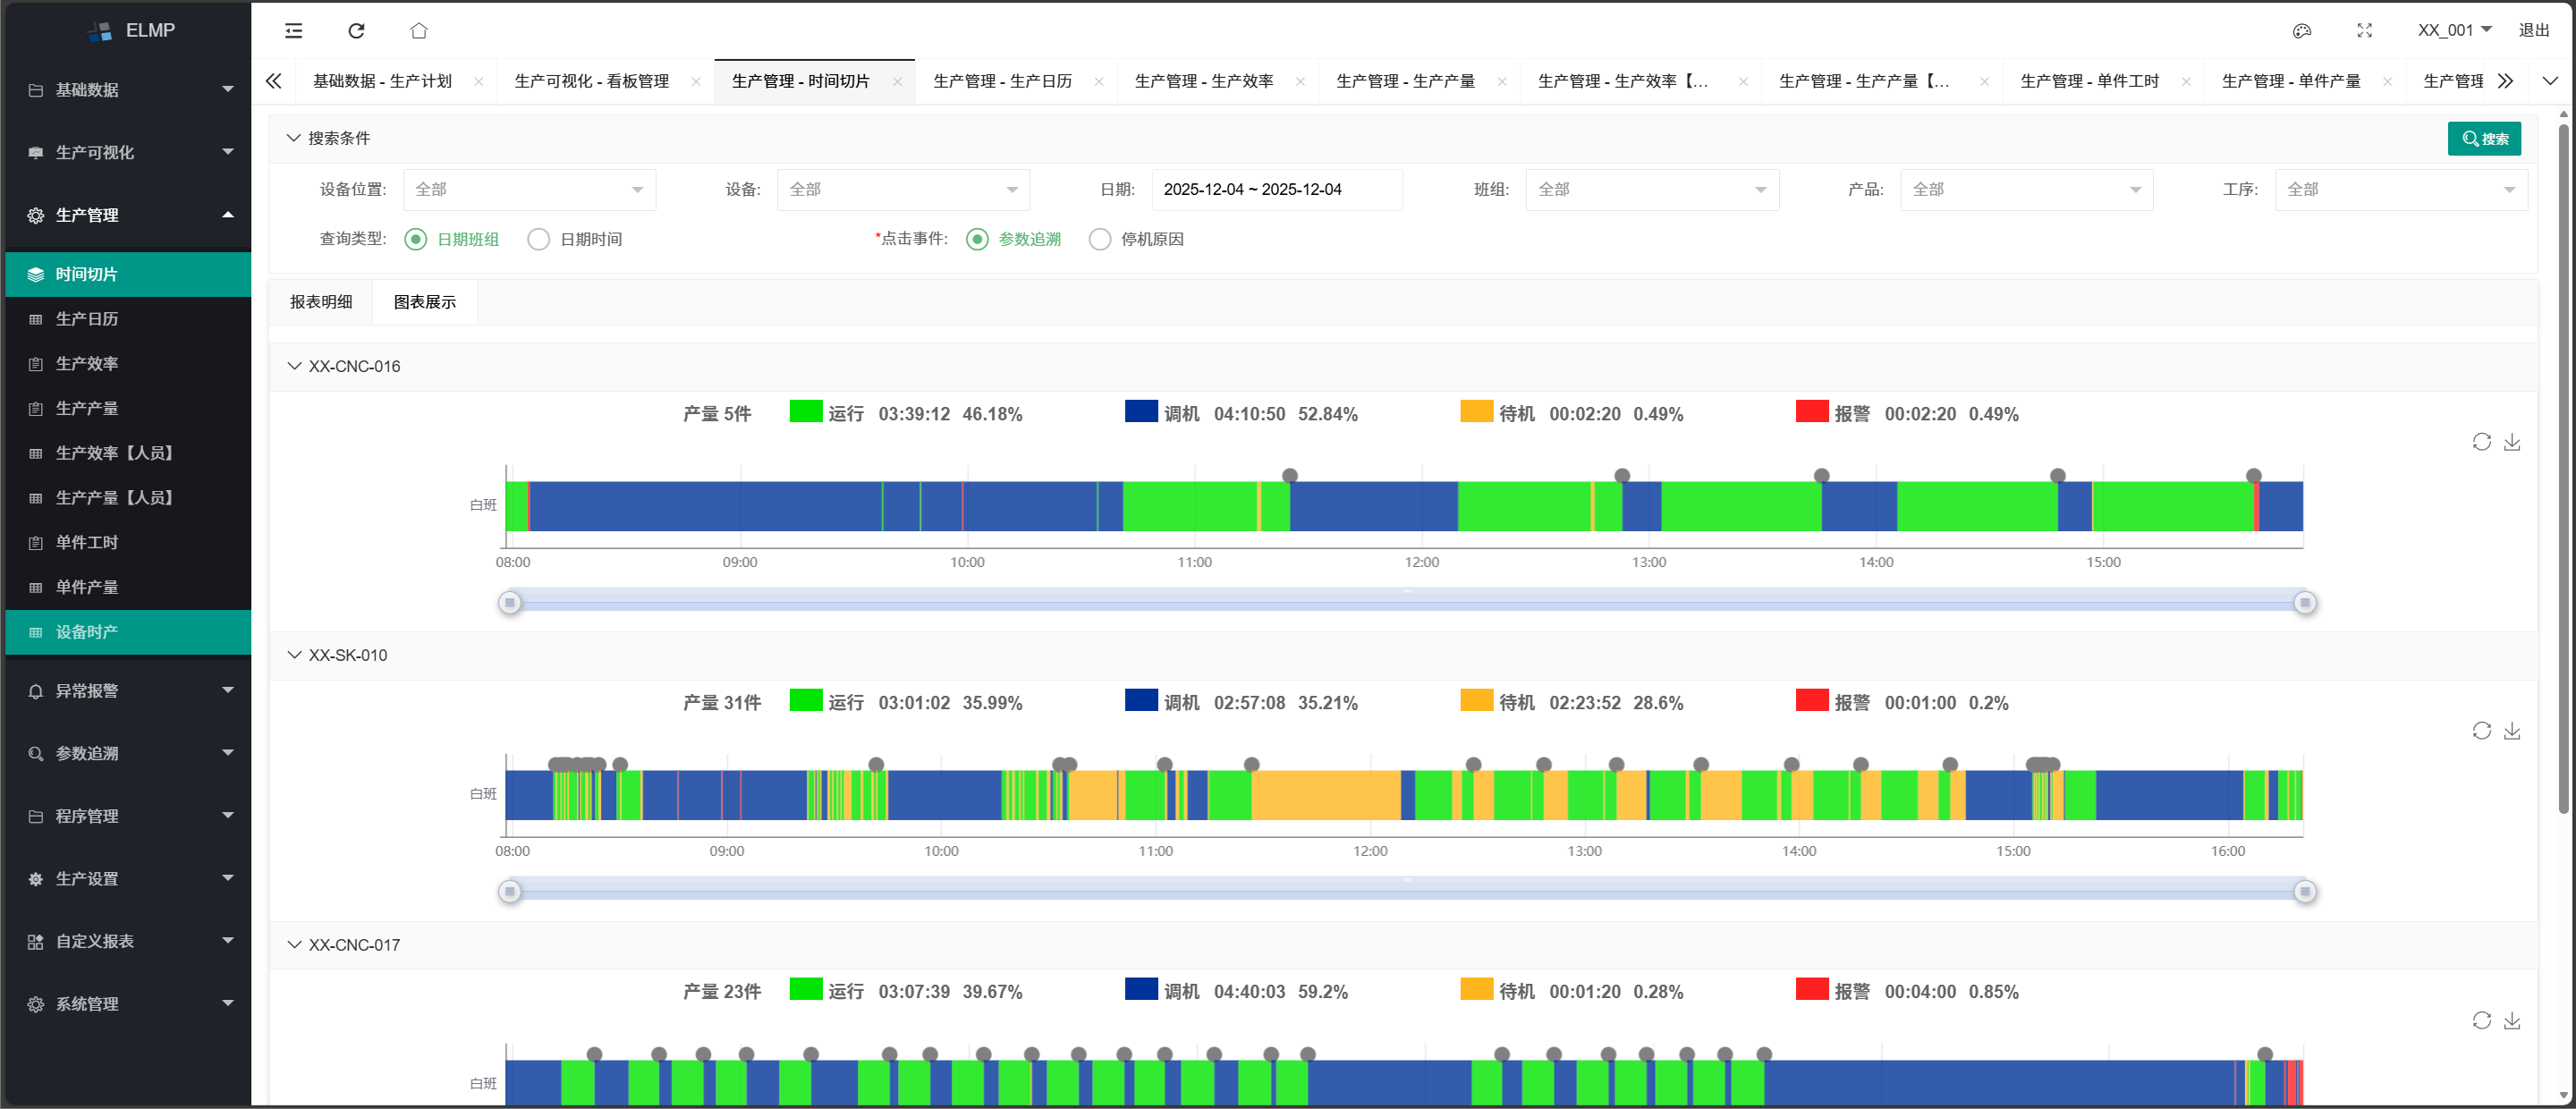The image size is (2576, 1109).
Task: Open the theme palette icon
Action: [2301, 31]
